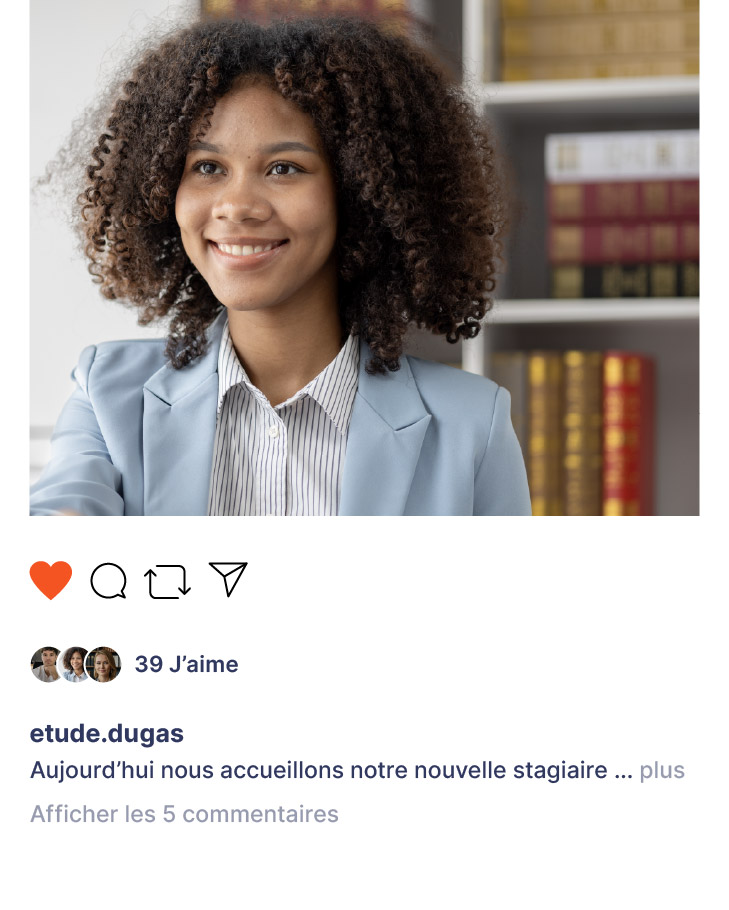Click the white book, middle shelf

coord(623,157)
